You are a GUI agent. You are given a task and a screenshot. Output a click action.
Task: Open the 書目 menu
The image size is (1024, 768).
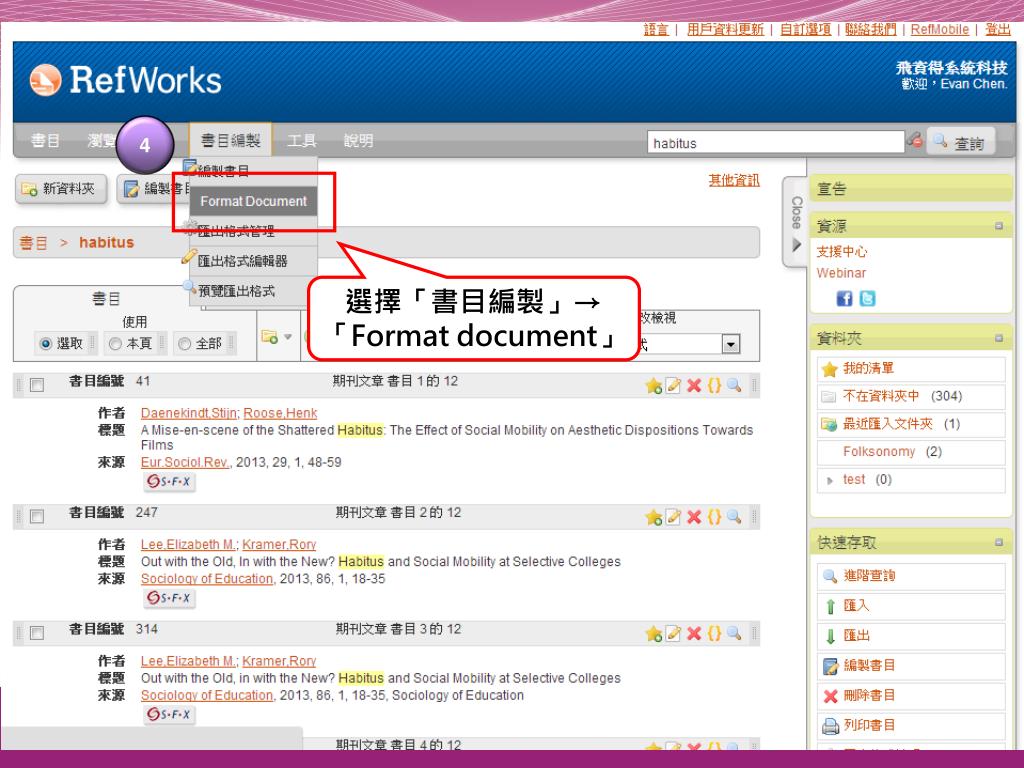point(45,140)
